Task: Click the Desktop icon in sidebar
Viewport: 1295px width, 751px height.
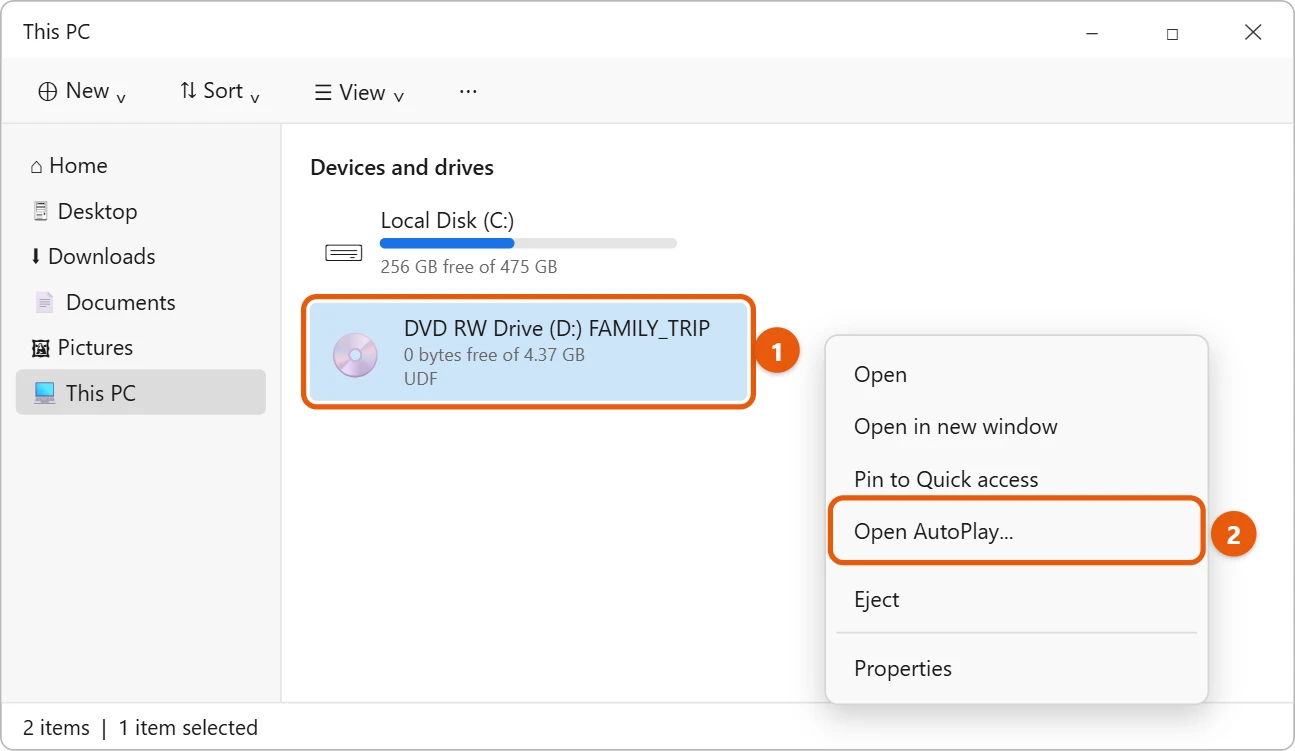Action: tap(41, 211)
